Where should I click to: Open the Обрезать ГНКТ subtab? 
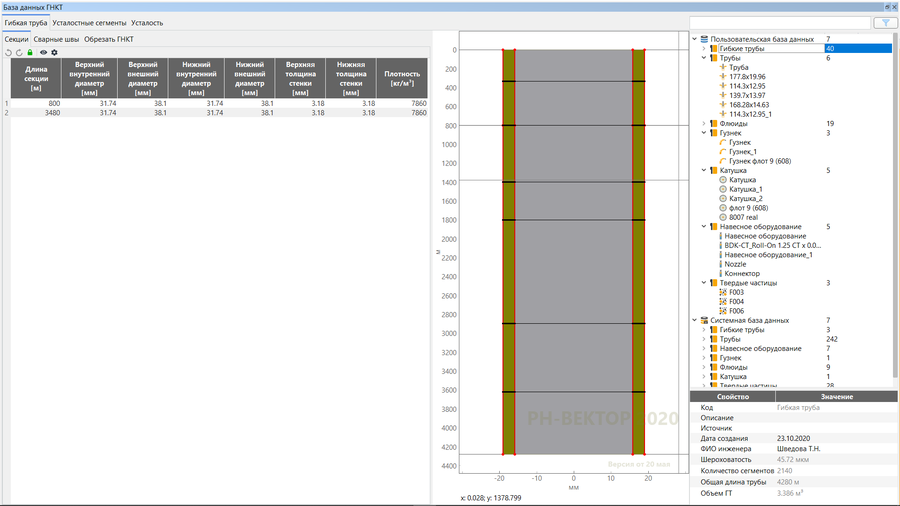(x=109, y=39)
